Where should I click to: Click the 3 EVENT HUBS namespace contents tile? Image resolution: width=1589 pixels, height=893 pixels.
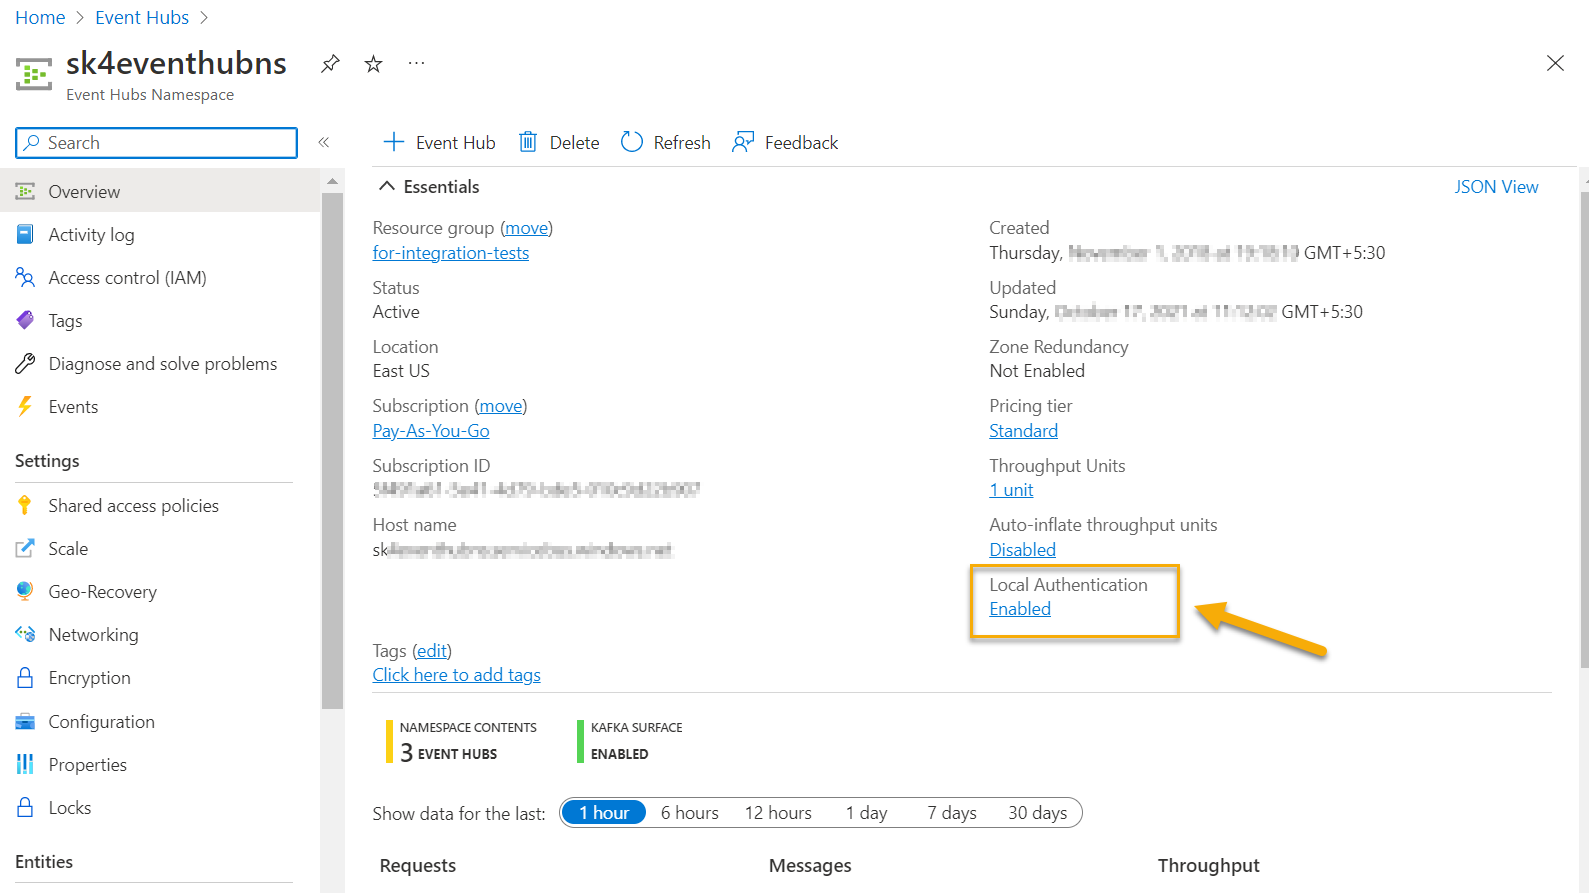(461, 741)
